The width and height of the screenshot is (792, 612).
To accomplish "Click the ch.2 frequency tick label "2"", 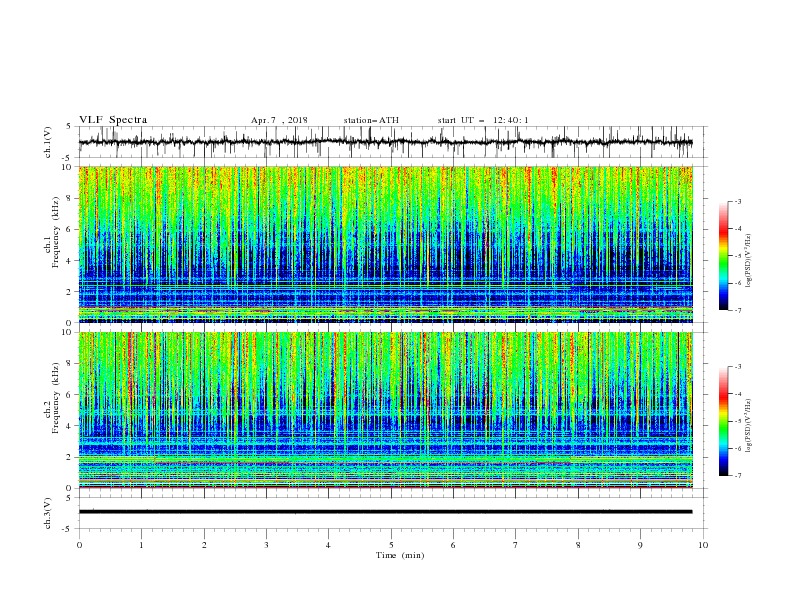I will tap(69, 457).
